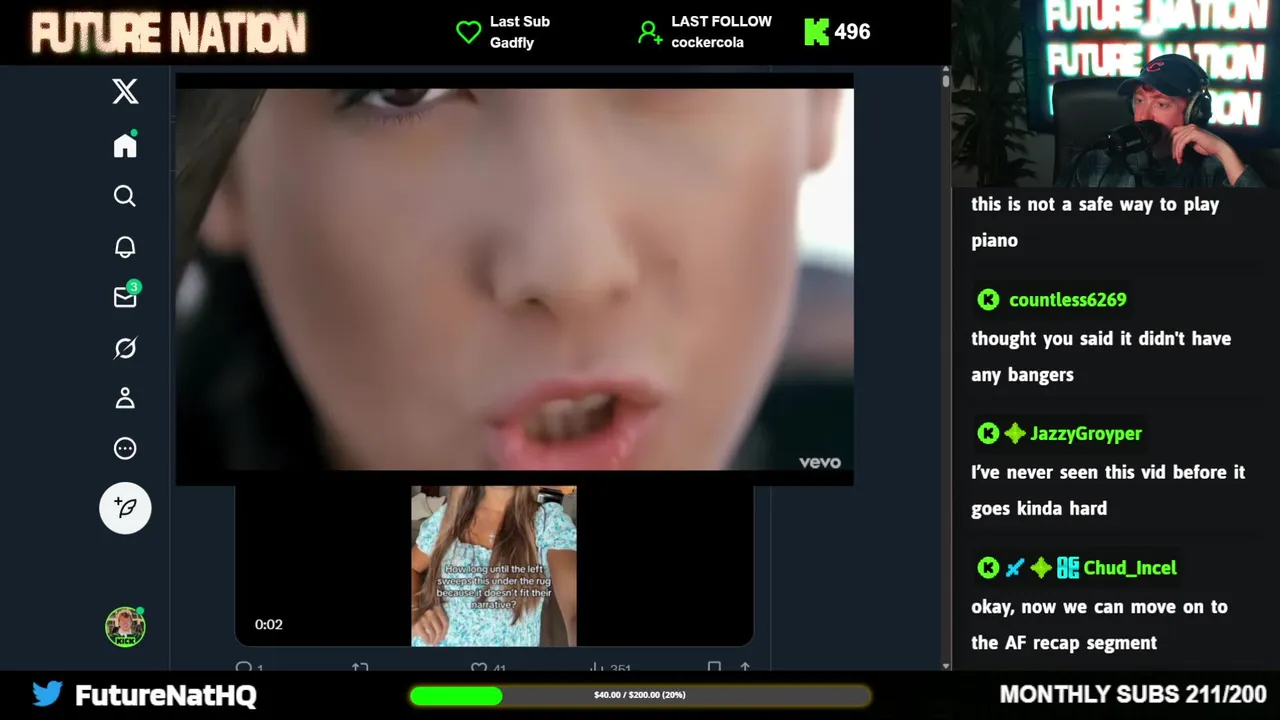The width and height of the screenshot is (1280, 720).
Task: Open Messages envelope with 3 badge
Action: [126, 296]
